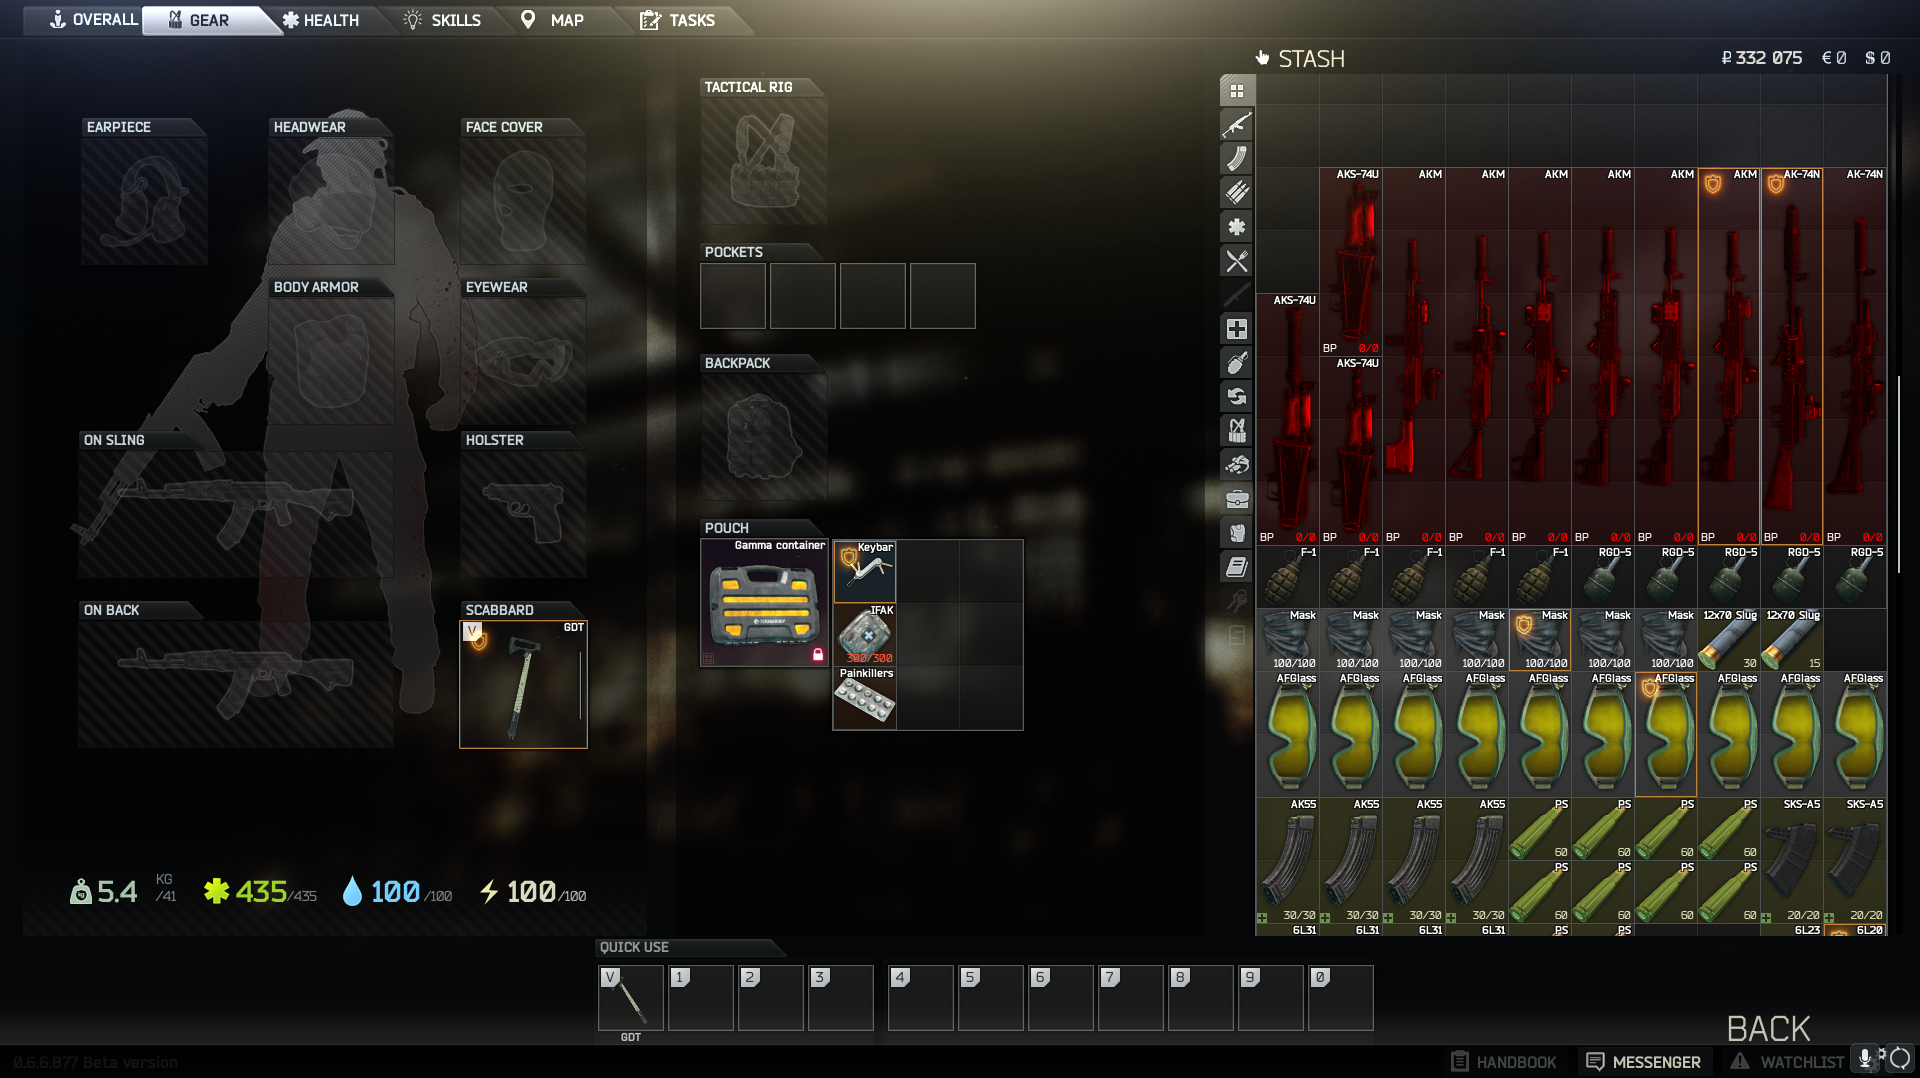
Task: Select the Painkillers in the pouch
Action: [865, 697]
